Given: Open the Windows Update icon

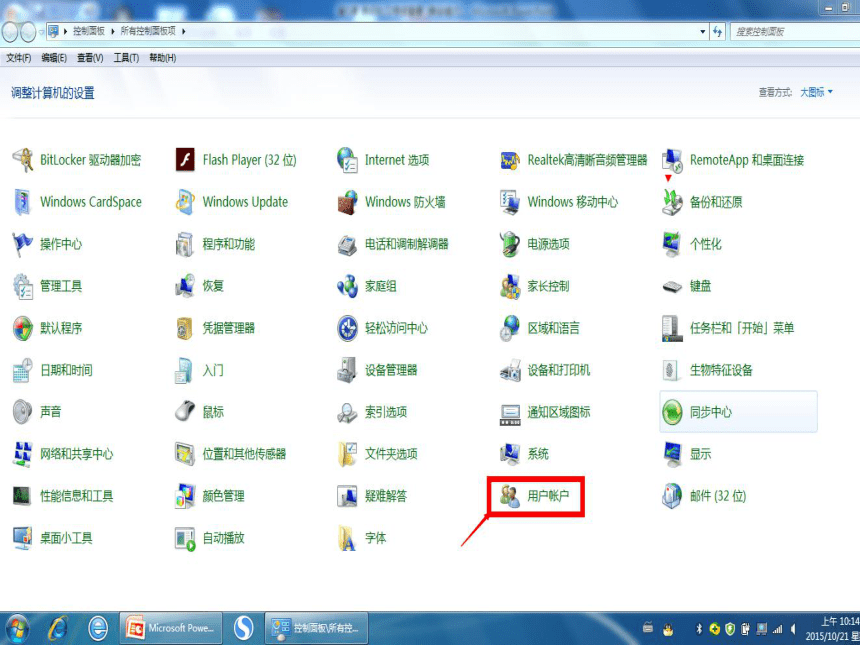Looking at the screenshot, I should click(185, 202).
